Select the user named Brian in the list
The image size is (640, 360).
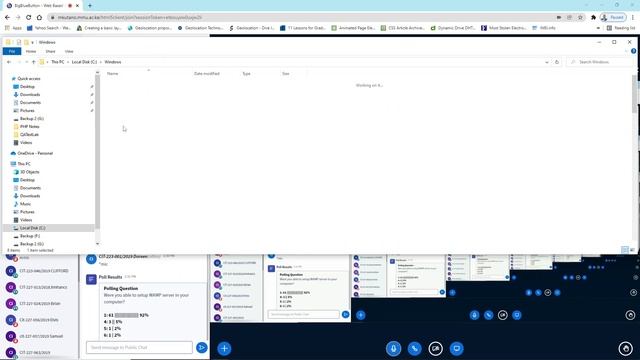pyautogui.click(x=40, y=304)
